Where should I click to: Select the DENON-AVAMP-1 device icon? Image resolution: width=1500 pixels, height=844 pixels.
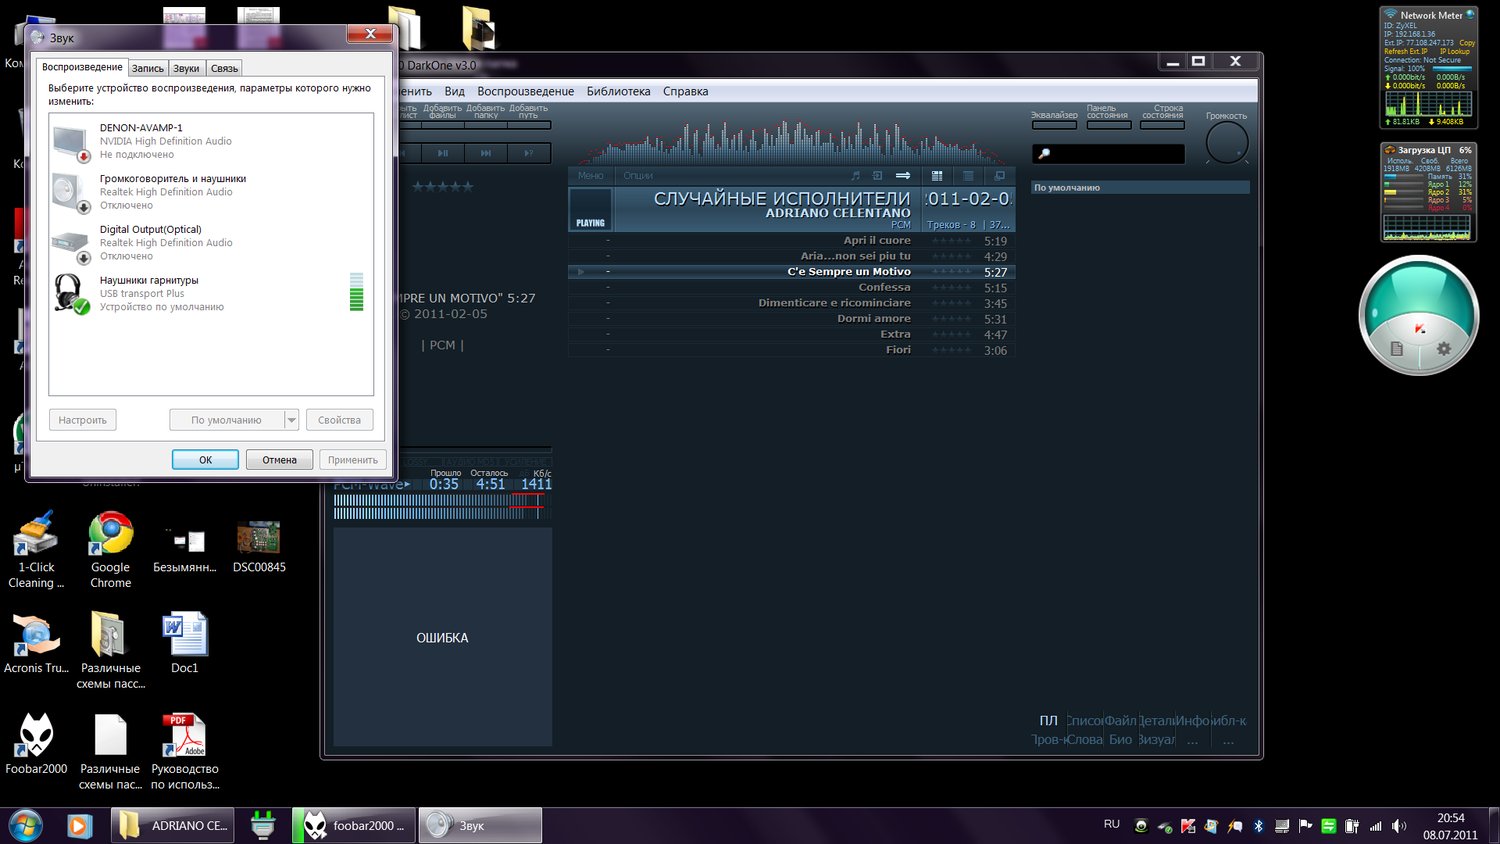(x=71, y=142)
